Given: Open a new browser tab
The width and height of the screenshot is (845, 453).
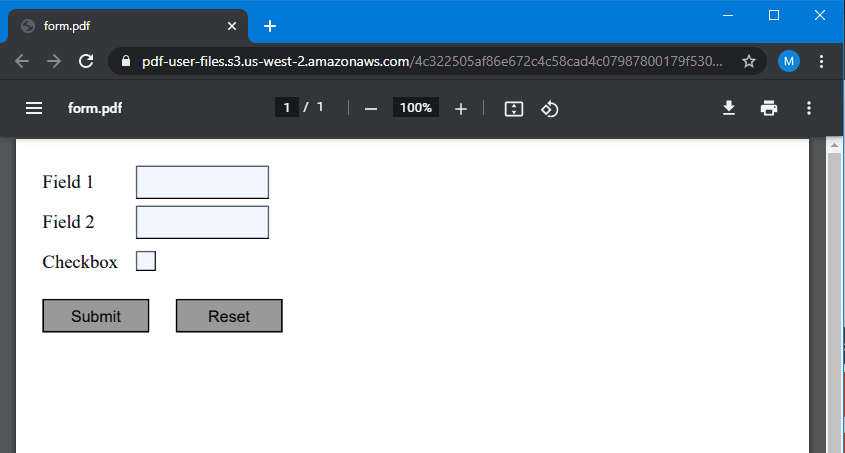Looking at the screenshot, I should tap(269, 26).
